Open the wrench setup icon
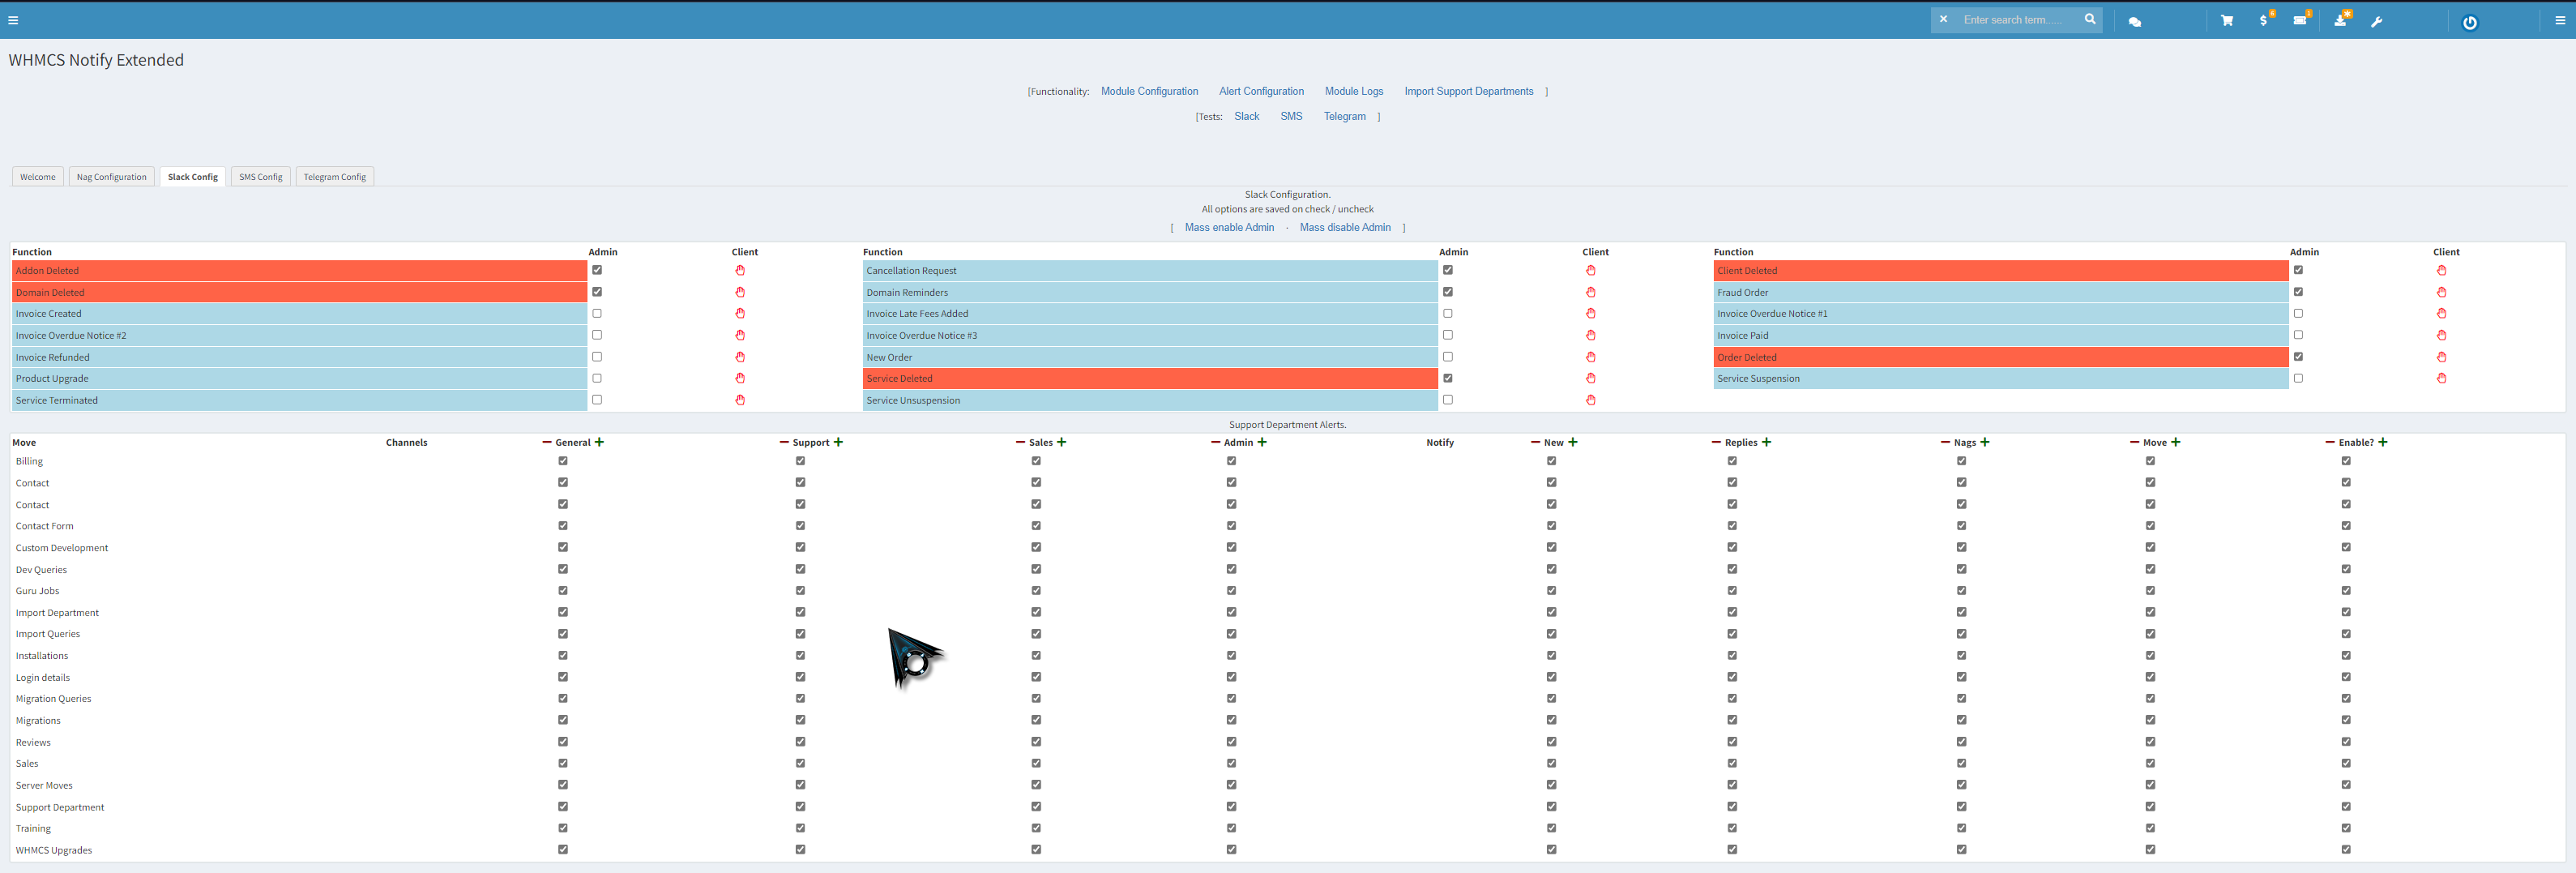The width and height of the screenshot is (2576, 873). pyautogui.click(x=2377, y=21)
